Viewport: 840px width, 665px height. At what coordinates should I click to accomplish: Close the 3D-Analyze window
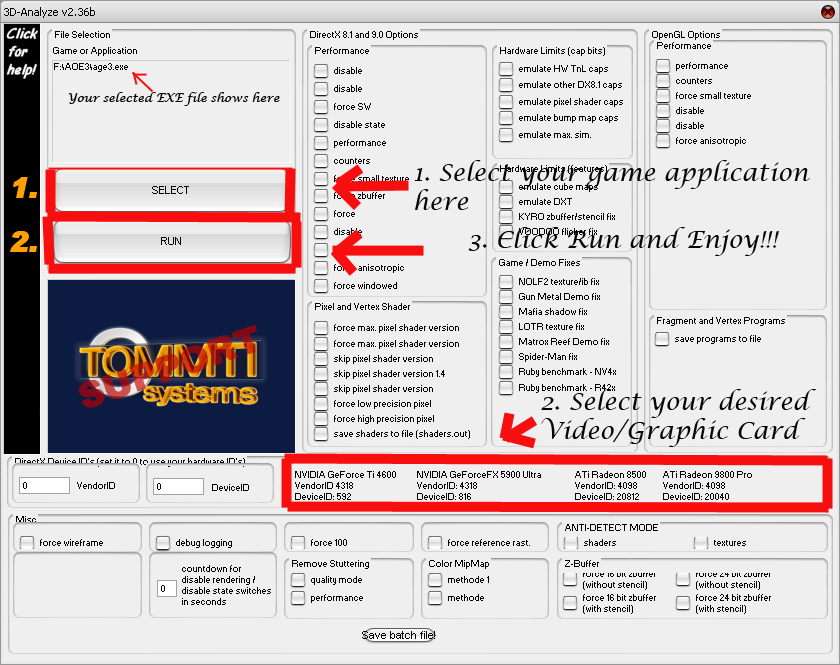pyautogui.click(x=828, y=11)
